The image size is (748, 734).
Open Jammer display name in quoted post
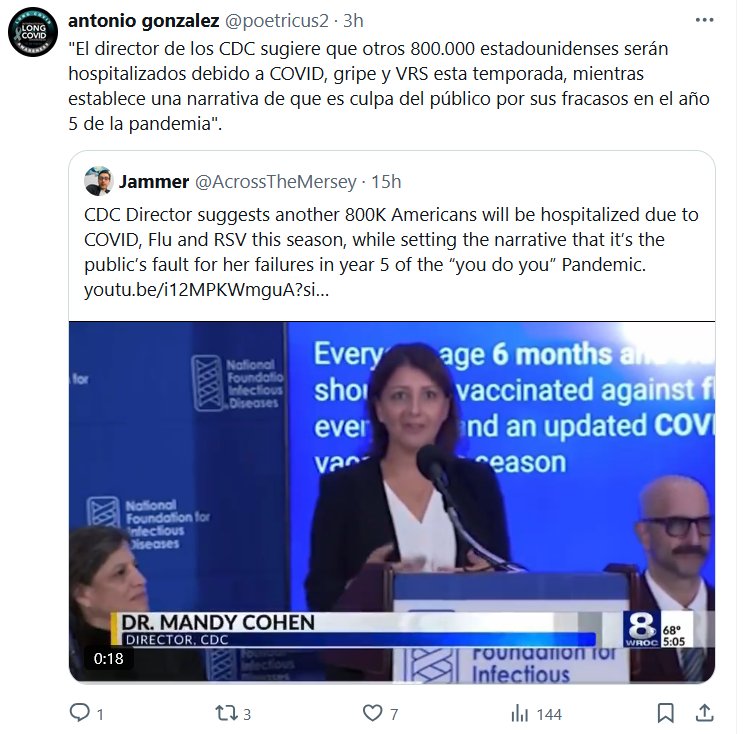(x=154, y=182)
